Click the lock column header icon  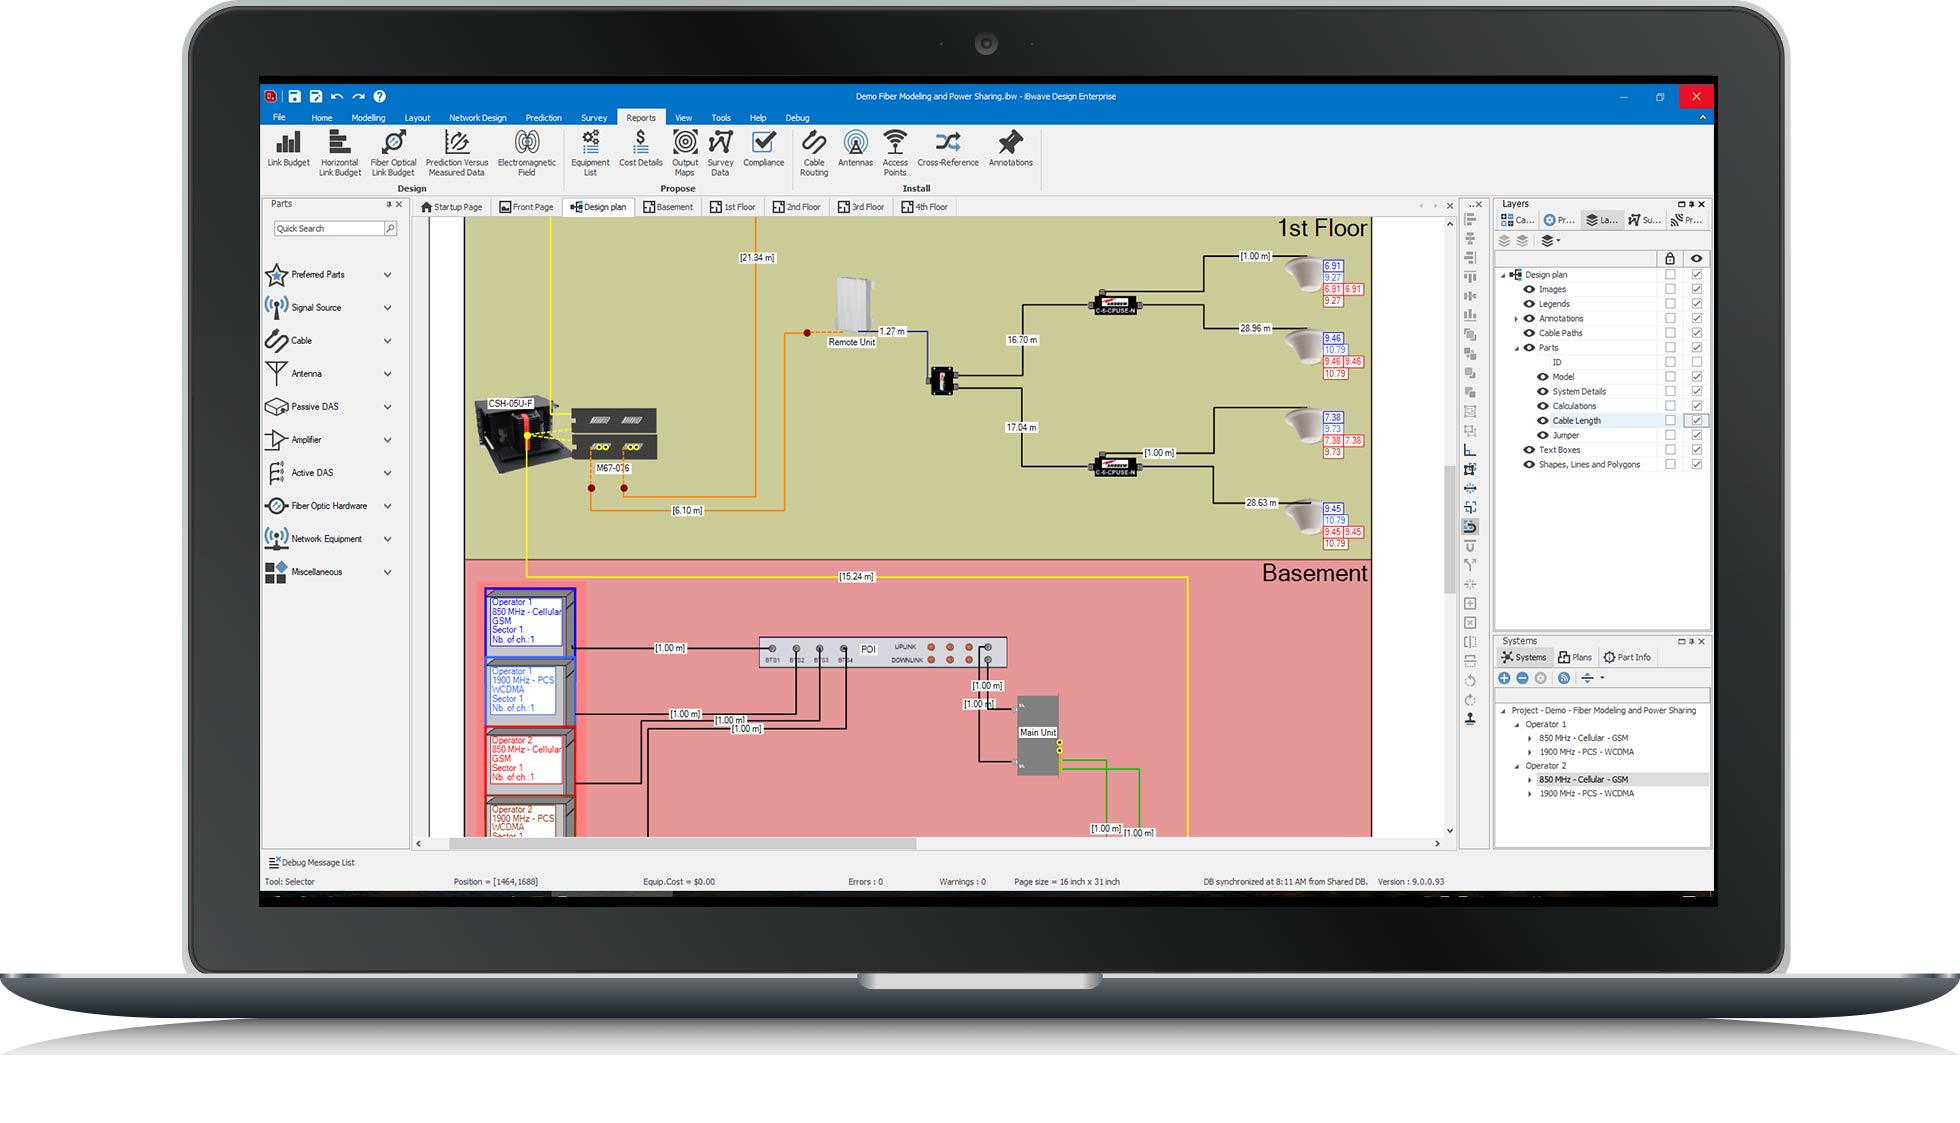click(x=1669, y=258)
